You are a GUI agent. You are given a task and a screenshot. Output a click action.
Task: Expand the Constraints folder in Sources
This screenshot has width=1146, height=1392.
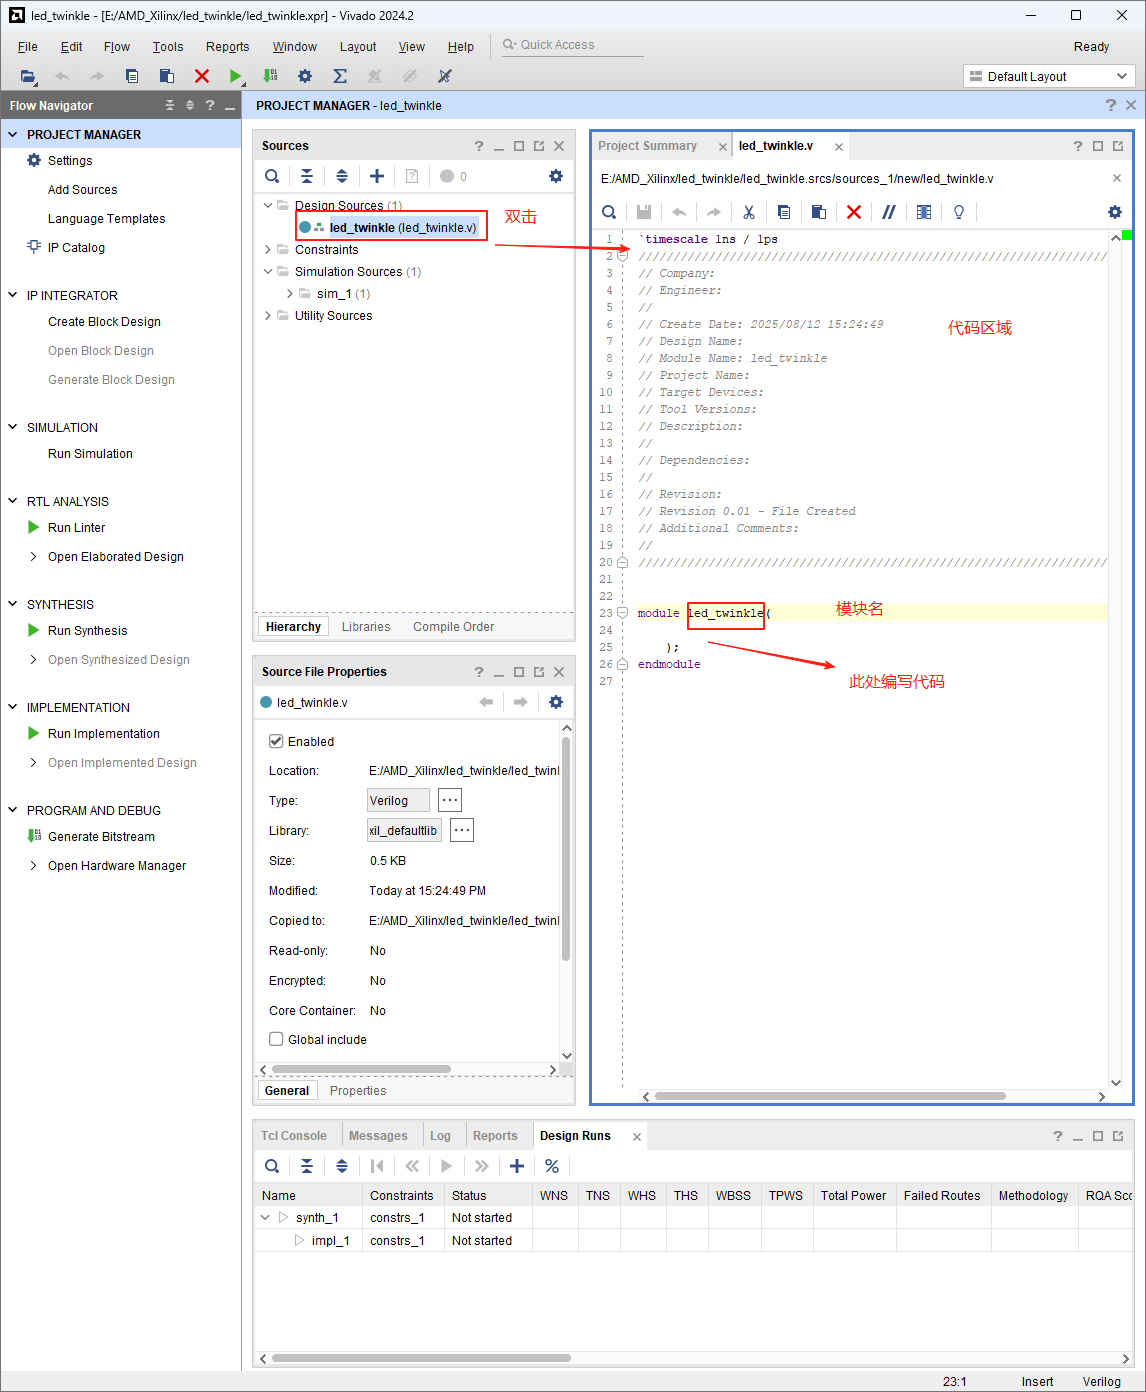click(268, 250)
